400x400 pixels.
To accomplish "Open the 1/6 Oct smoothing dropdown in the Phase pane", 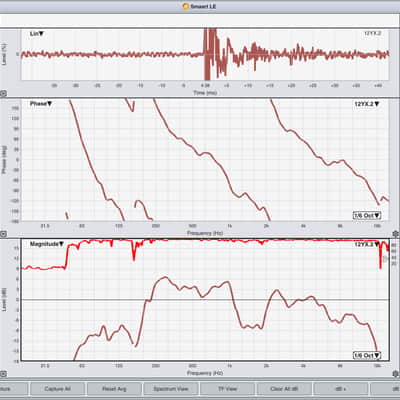I will coord(367,215).
